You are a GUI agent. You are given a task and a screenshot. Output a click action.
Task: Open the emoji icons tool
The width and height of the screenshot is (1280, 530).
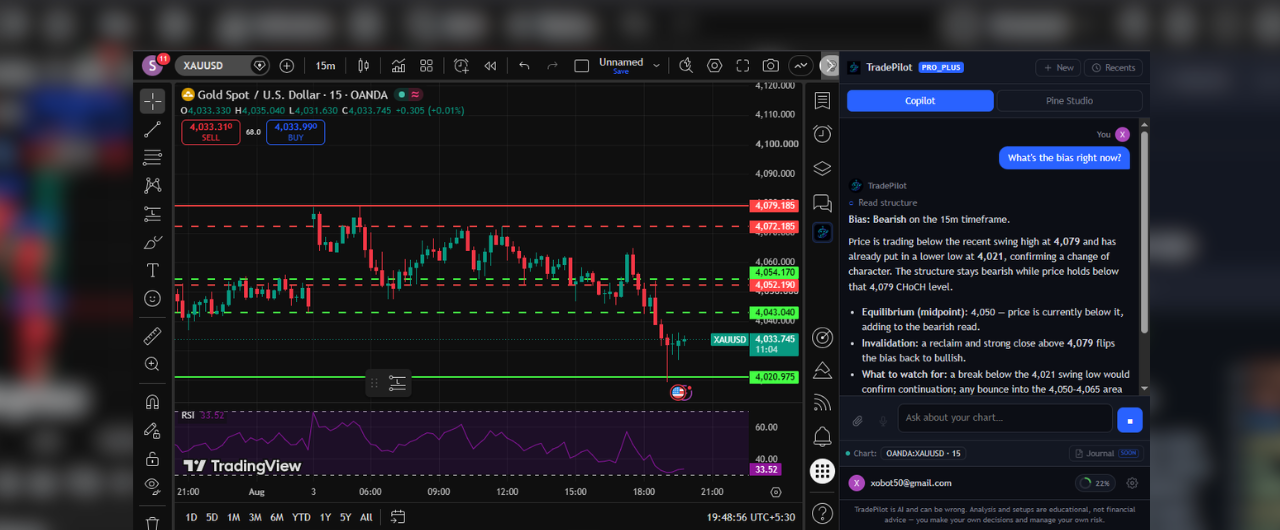(152, 298)
